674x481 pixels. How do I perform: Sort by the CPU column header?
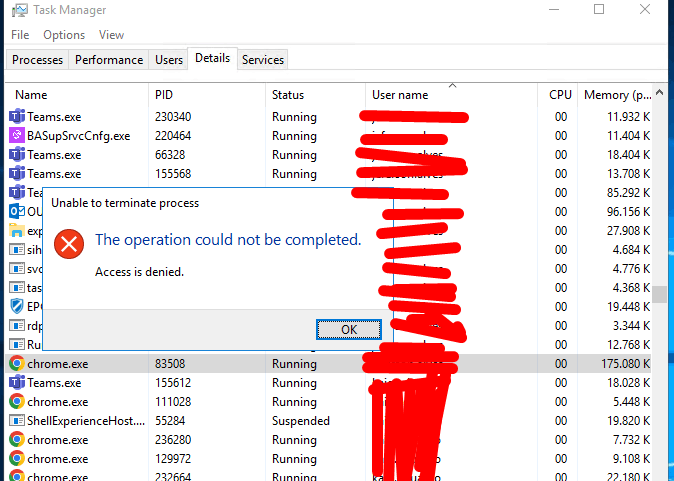click(x=558, y=95)
